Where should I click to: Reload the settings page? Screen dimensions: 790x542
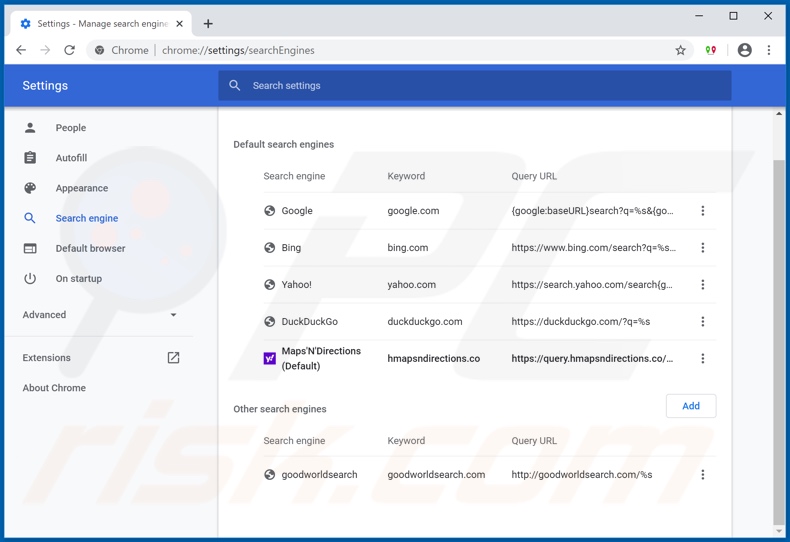coord(70,50)
